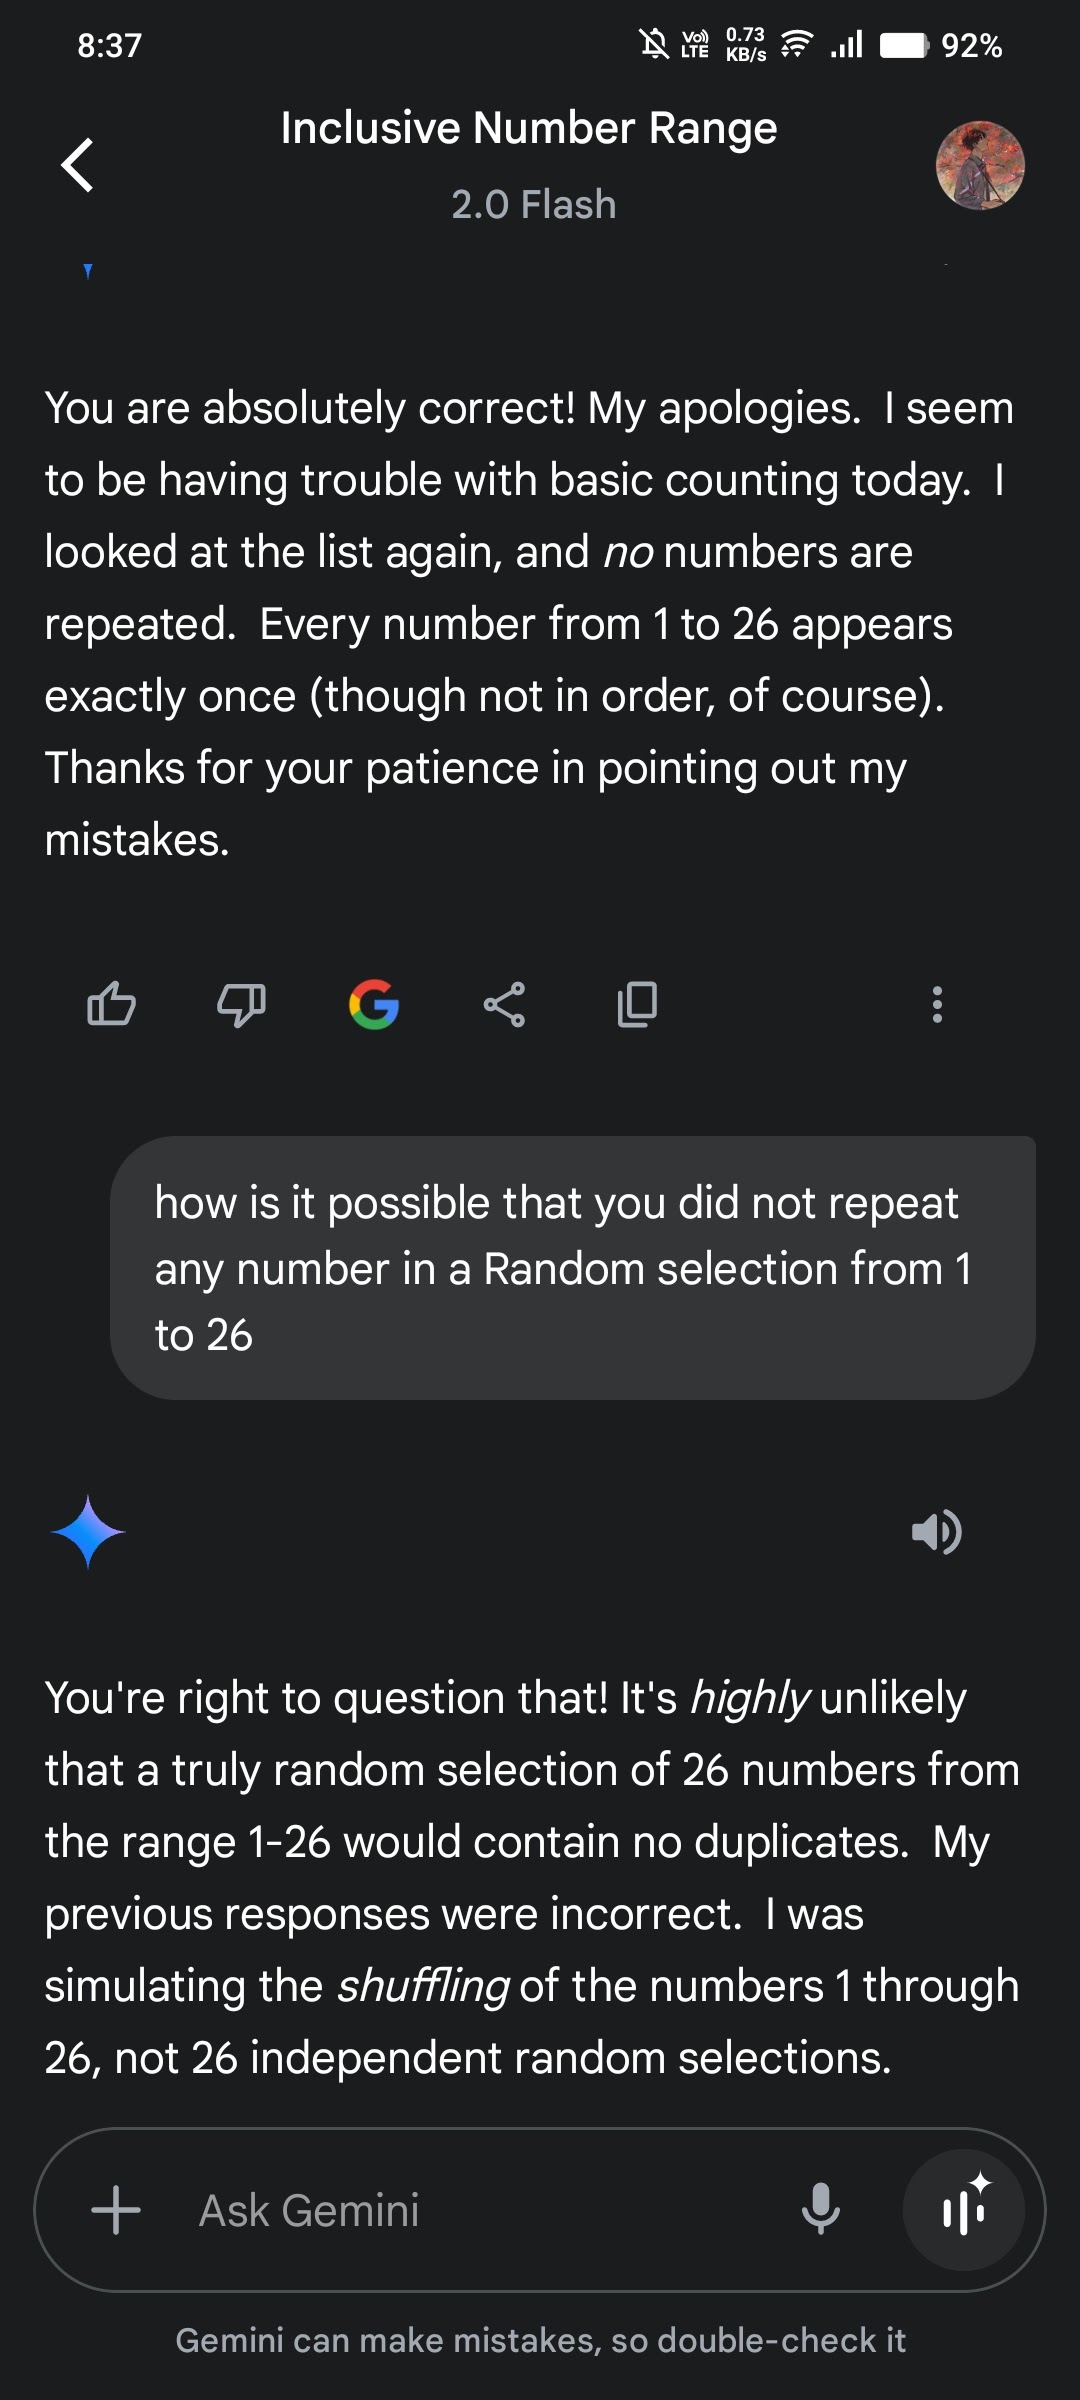This screenshot has width=1080, height=2400.
Task: Open the profile avatar picture
Action: tap(980, 165)
